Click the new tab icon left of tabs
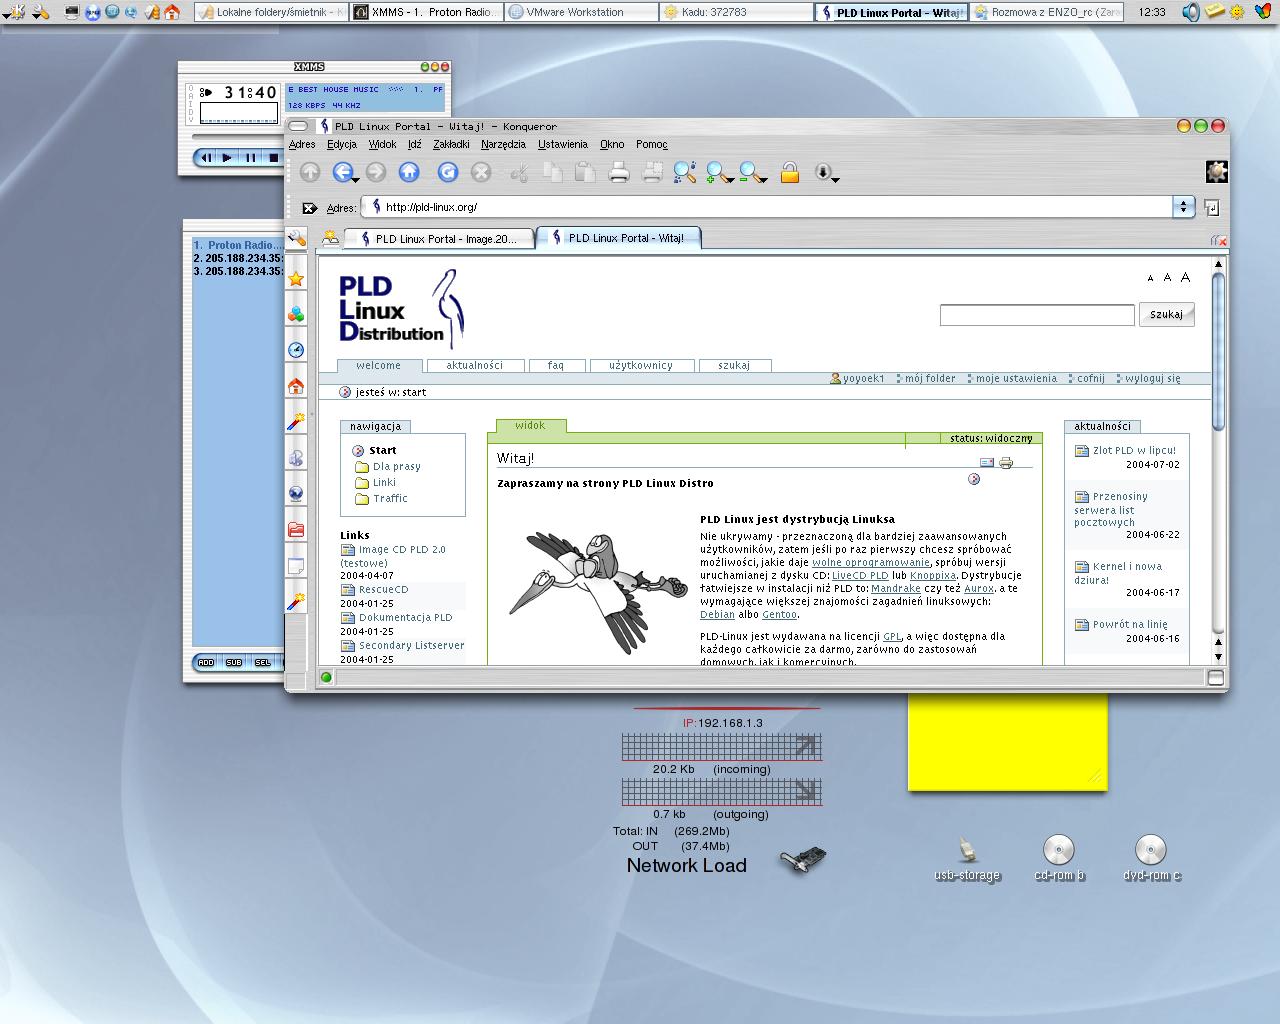This screenshot has width=1280, height=1024. [x=330, y=238]
